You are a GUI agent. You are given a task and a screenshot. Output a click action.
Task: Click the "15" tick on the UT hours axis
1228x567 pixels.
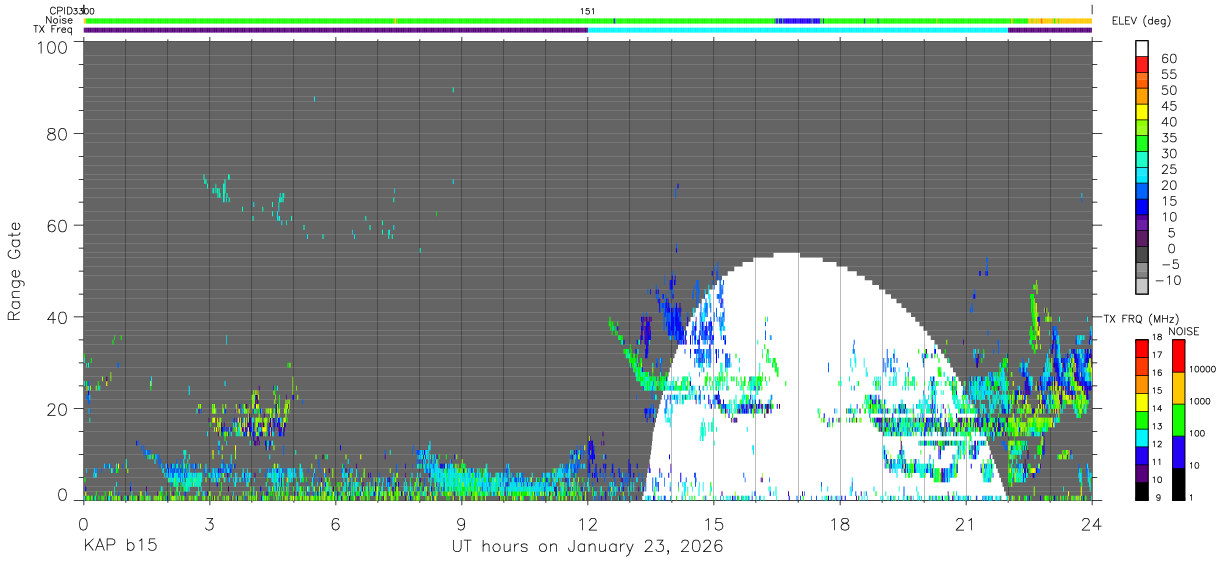(x=714, y=523)
